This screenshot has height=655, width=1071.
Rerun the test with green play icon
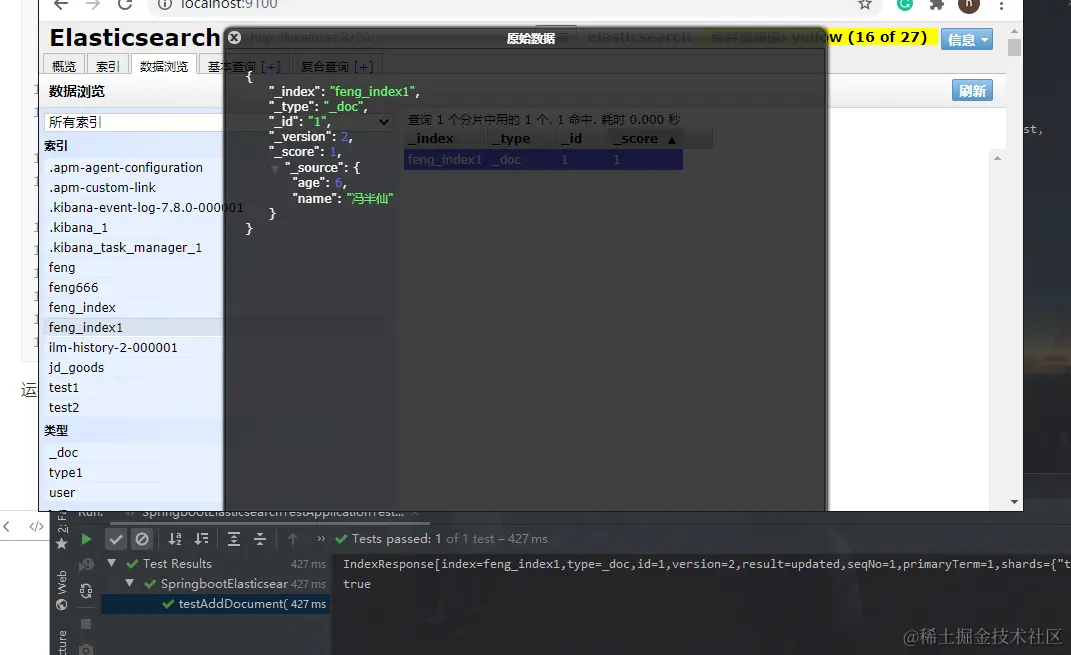coord(86,539)
